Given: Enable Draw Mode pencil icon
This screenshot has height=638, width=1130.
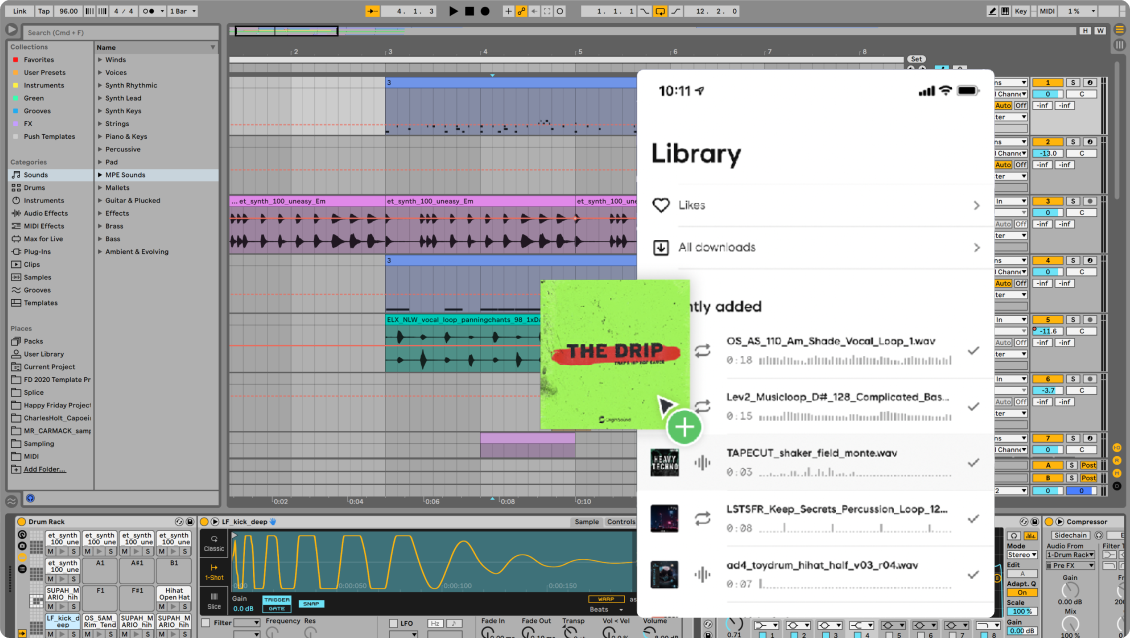Looking at the screenshot, I should tap(992, 11).
